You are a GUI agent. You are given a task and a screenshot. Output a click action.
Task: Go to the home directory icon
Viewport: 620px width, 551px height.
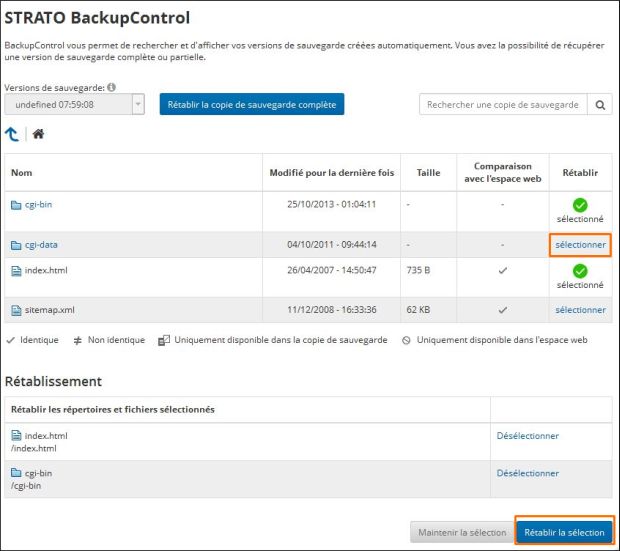tap(38, 133)
